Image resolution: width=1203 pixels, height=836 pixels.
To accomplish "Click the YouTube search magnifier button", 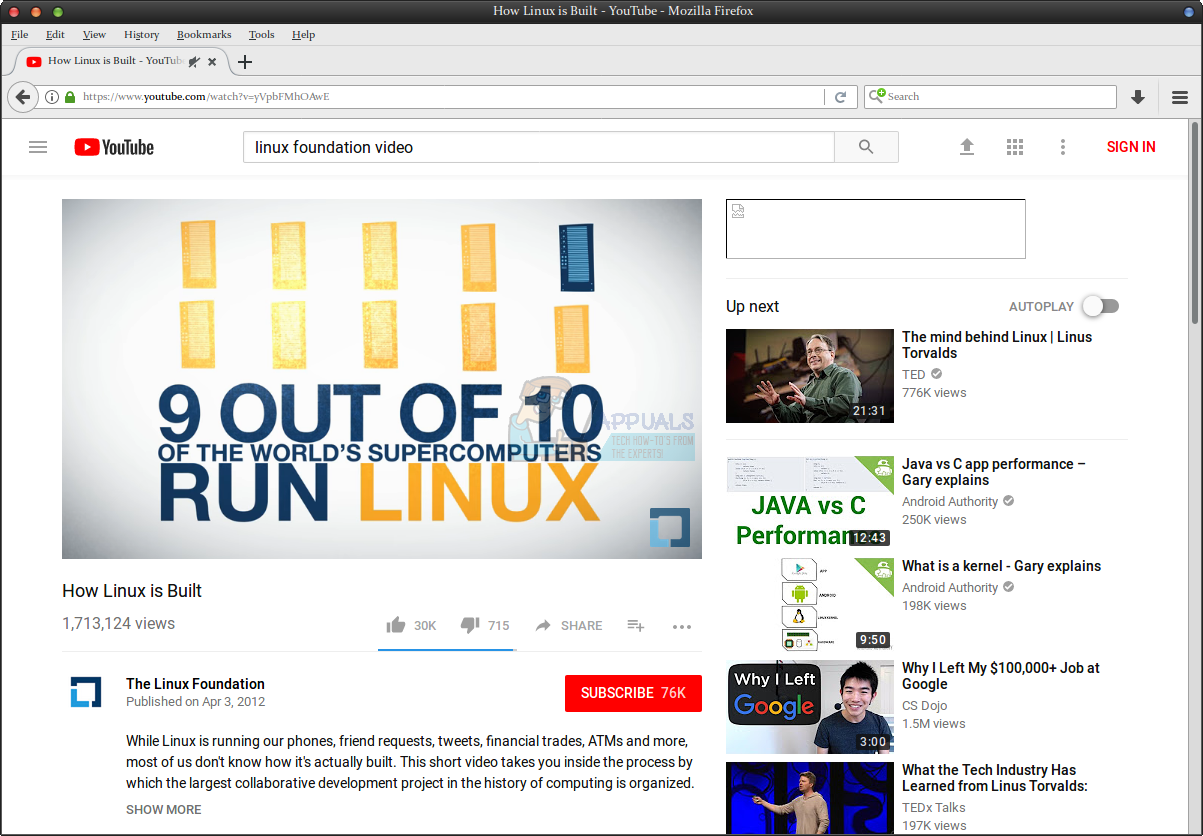I will pyautogui.click(x=866, y=147).
